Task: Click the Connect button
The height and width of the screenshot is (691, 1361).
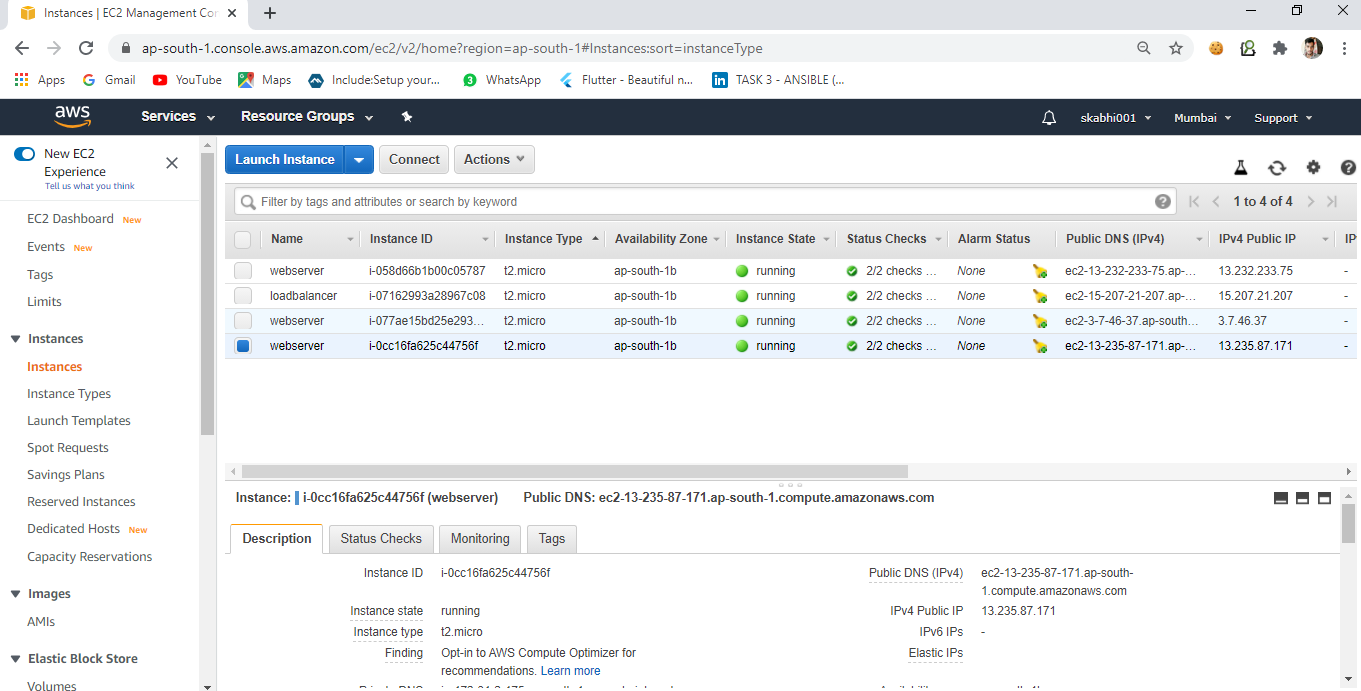Action: click(413, 159)
